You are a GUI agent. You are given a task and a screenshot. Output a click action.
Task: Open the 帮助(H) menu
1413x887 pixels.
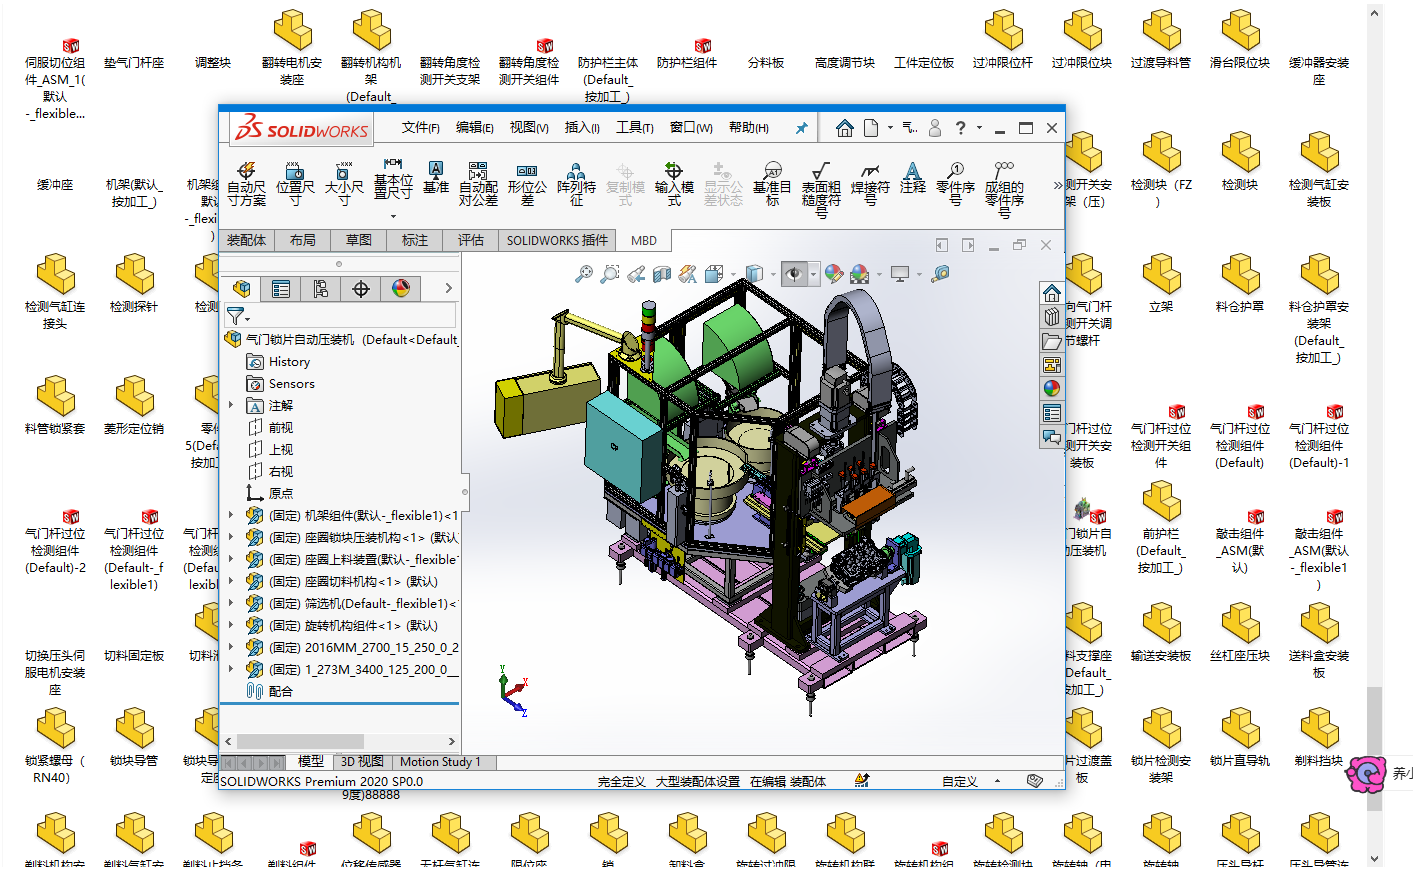(x=749, y=128)
